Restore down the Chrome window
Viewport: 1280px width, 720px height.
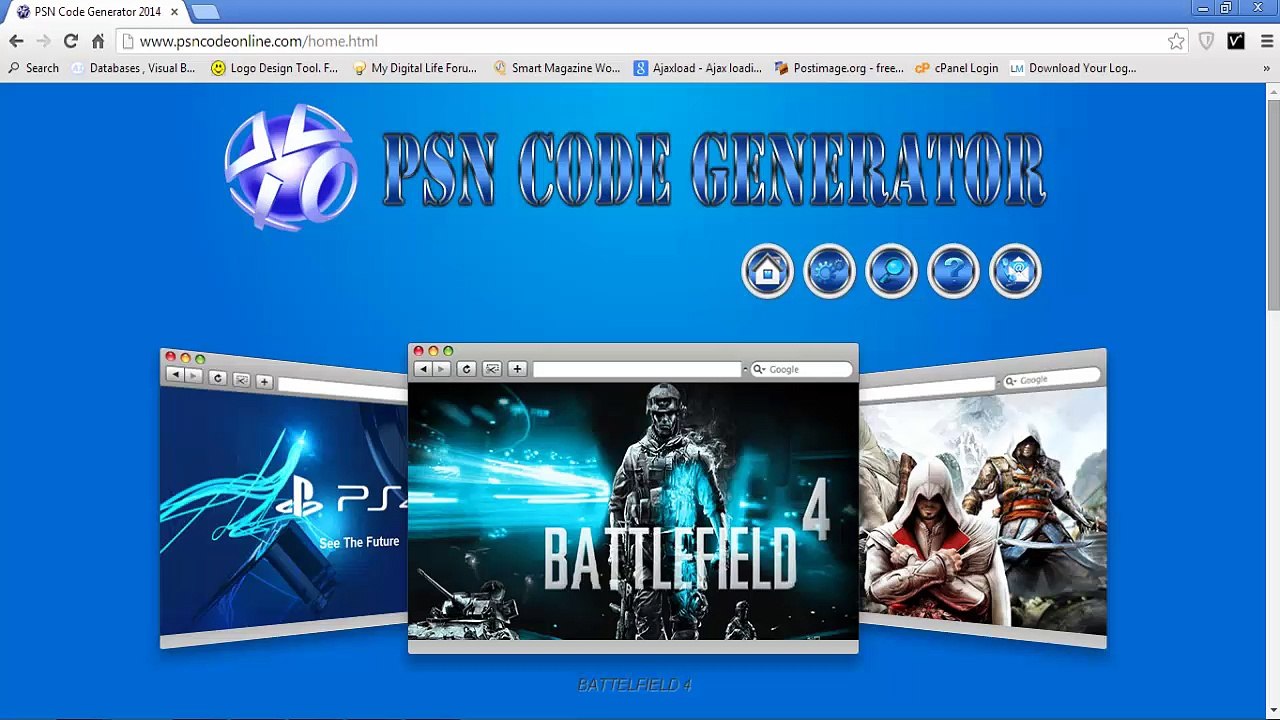coord(1226,8)
